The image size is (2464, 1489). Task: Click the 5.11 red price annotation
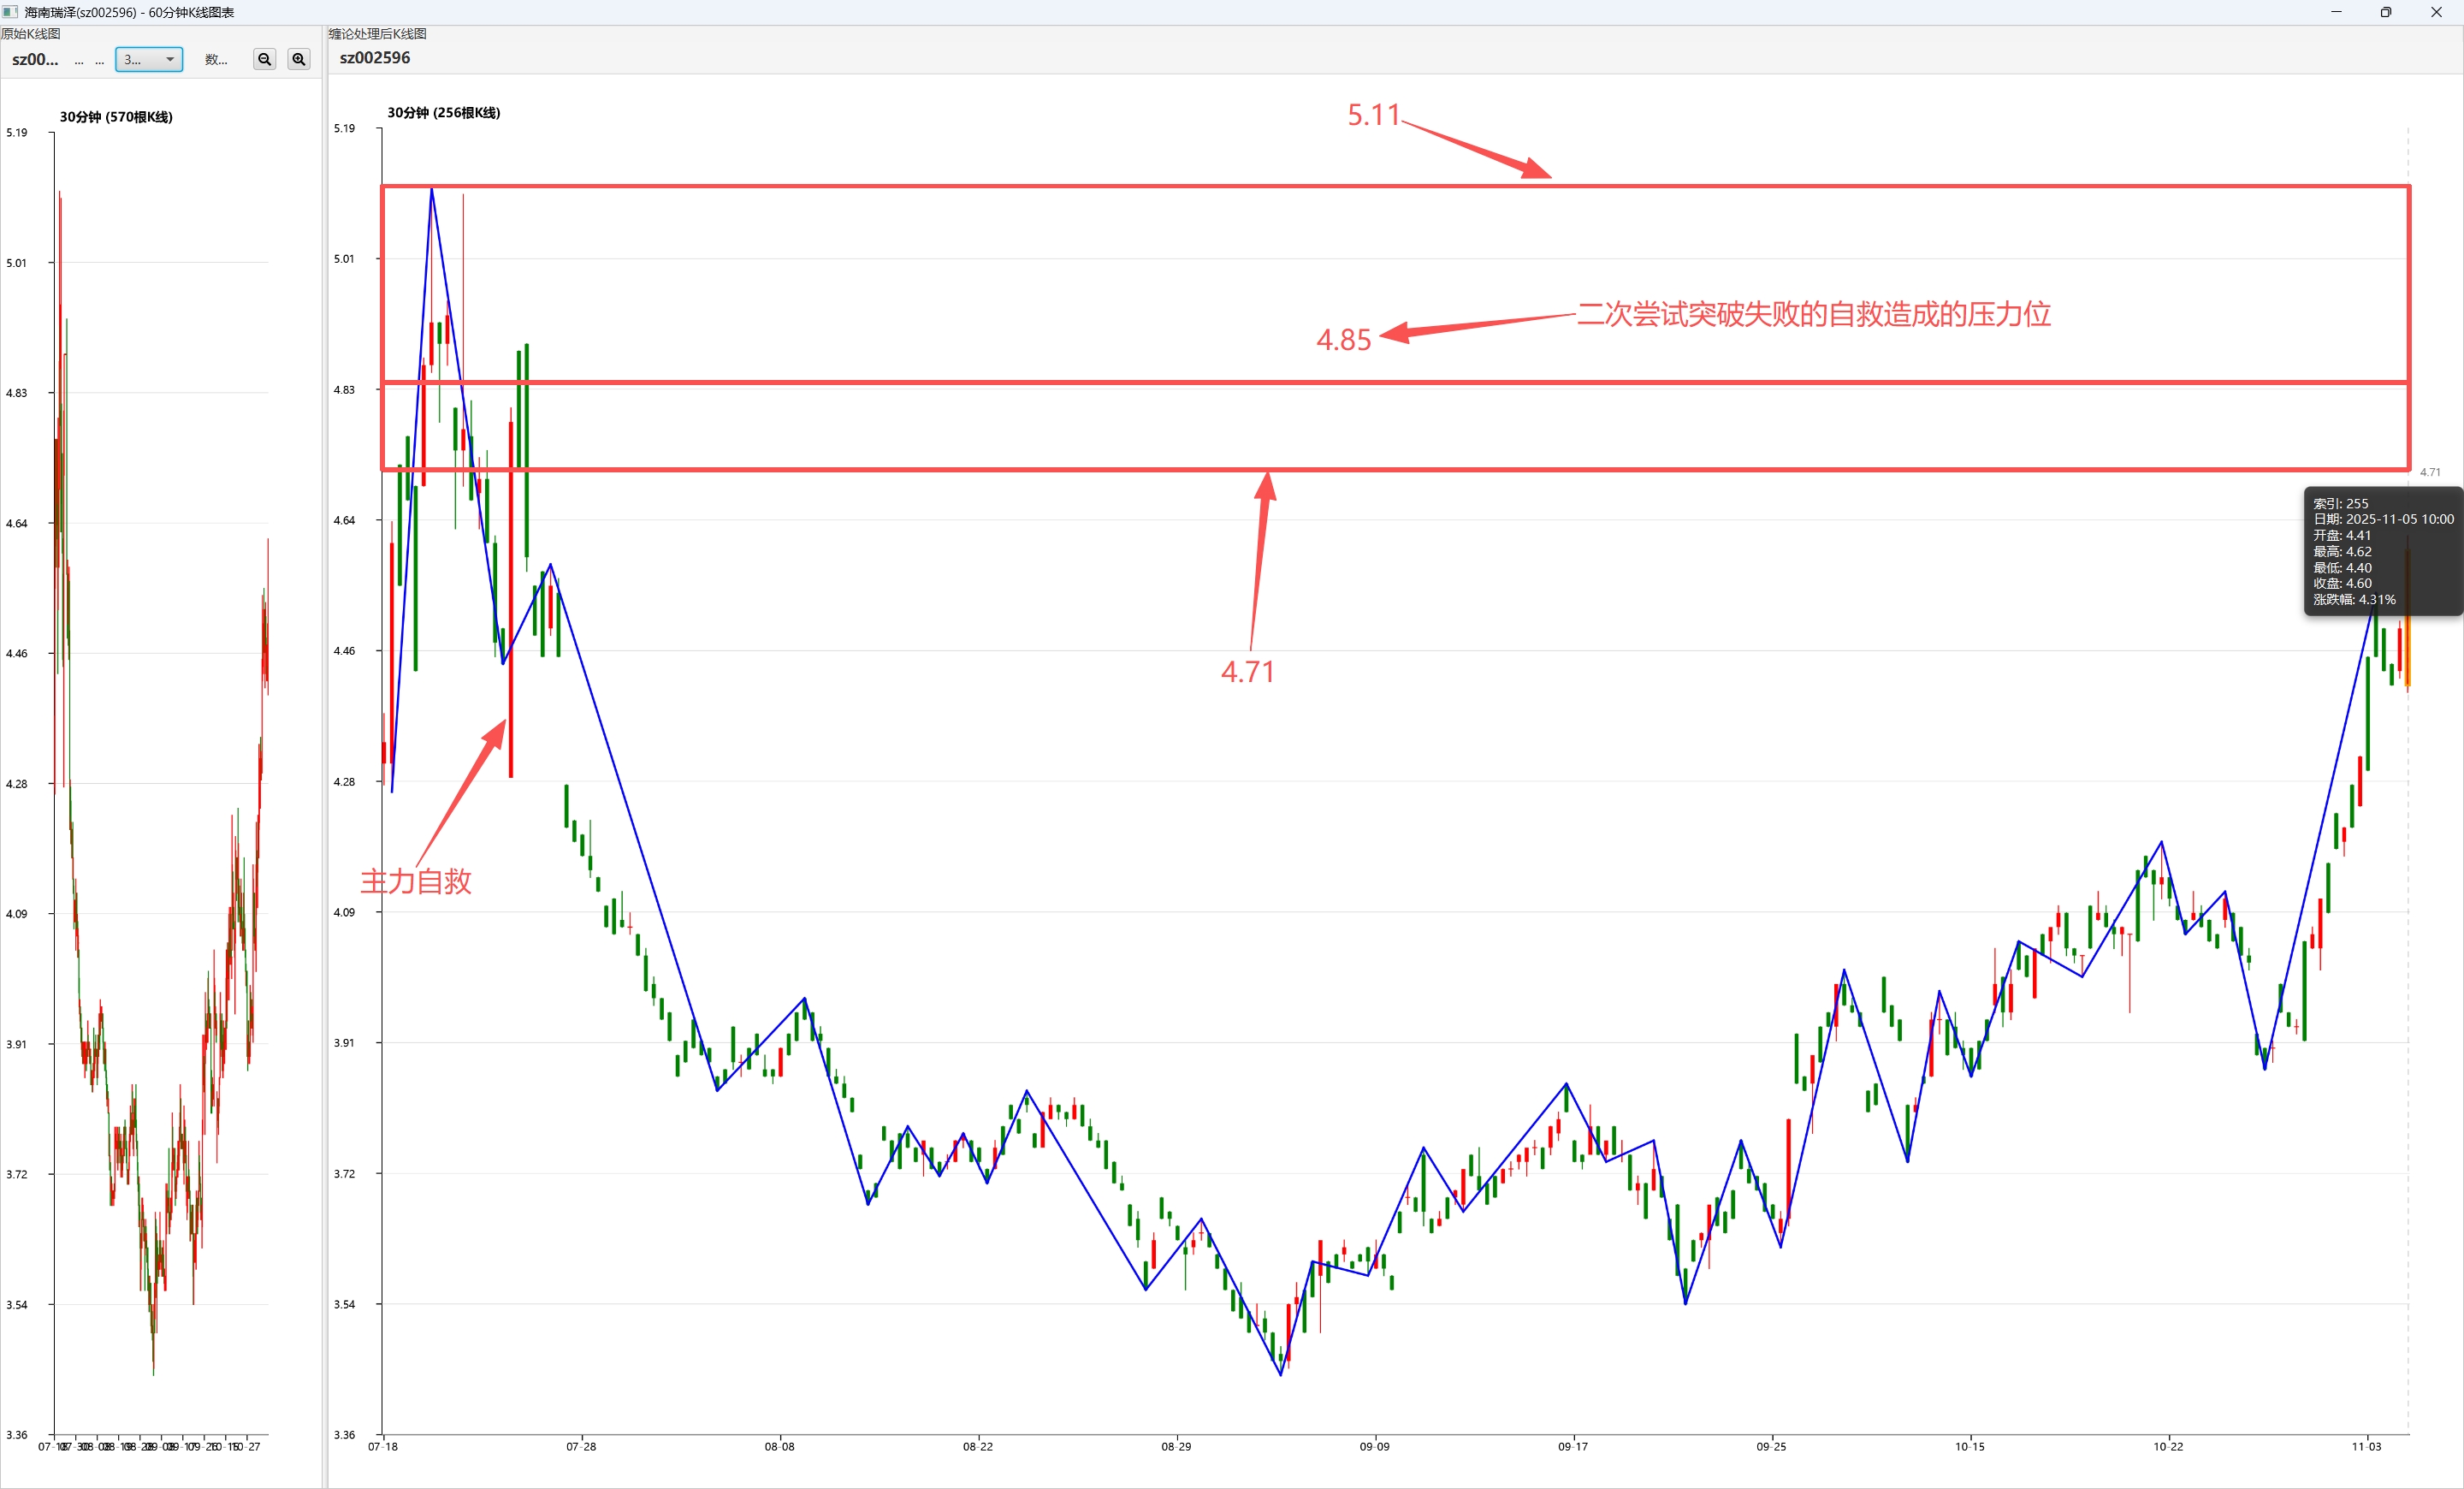[x=1373, y=116]
